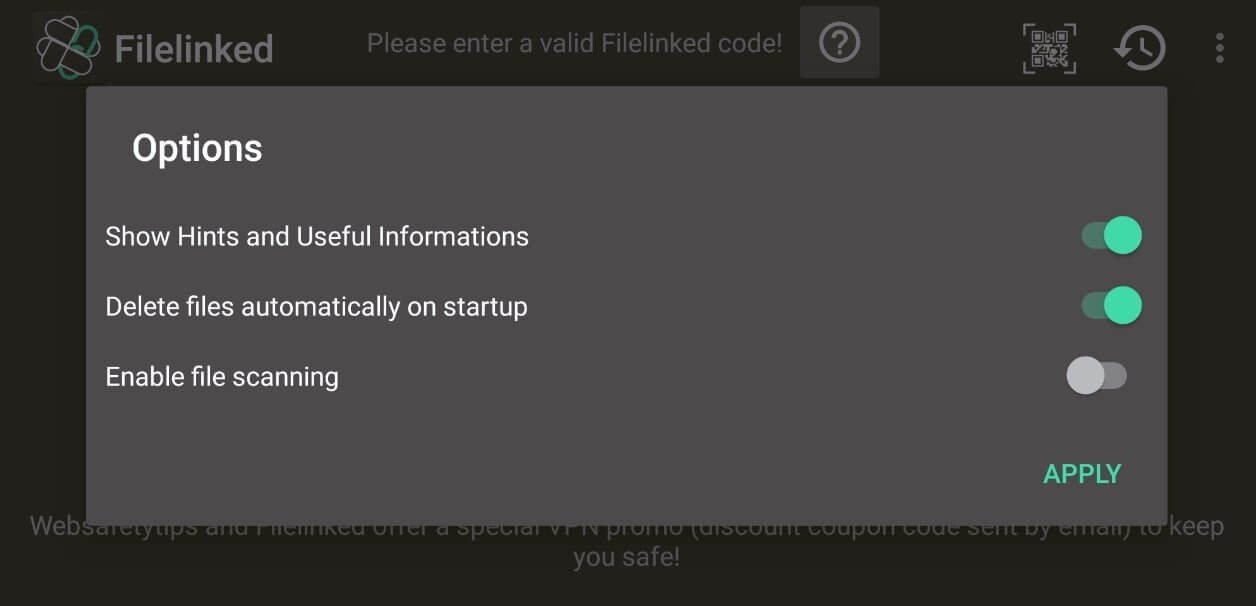The image size is (1256, 606).
Task: Click the Options dialog heading
Action: point(197,148)
